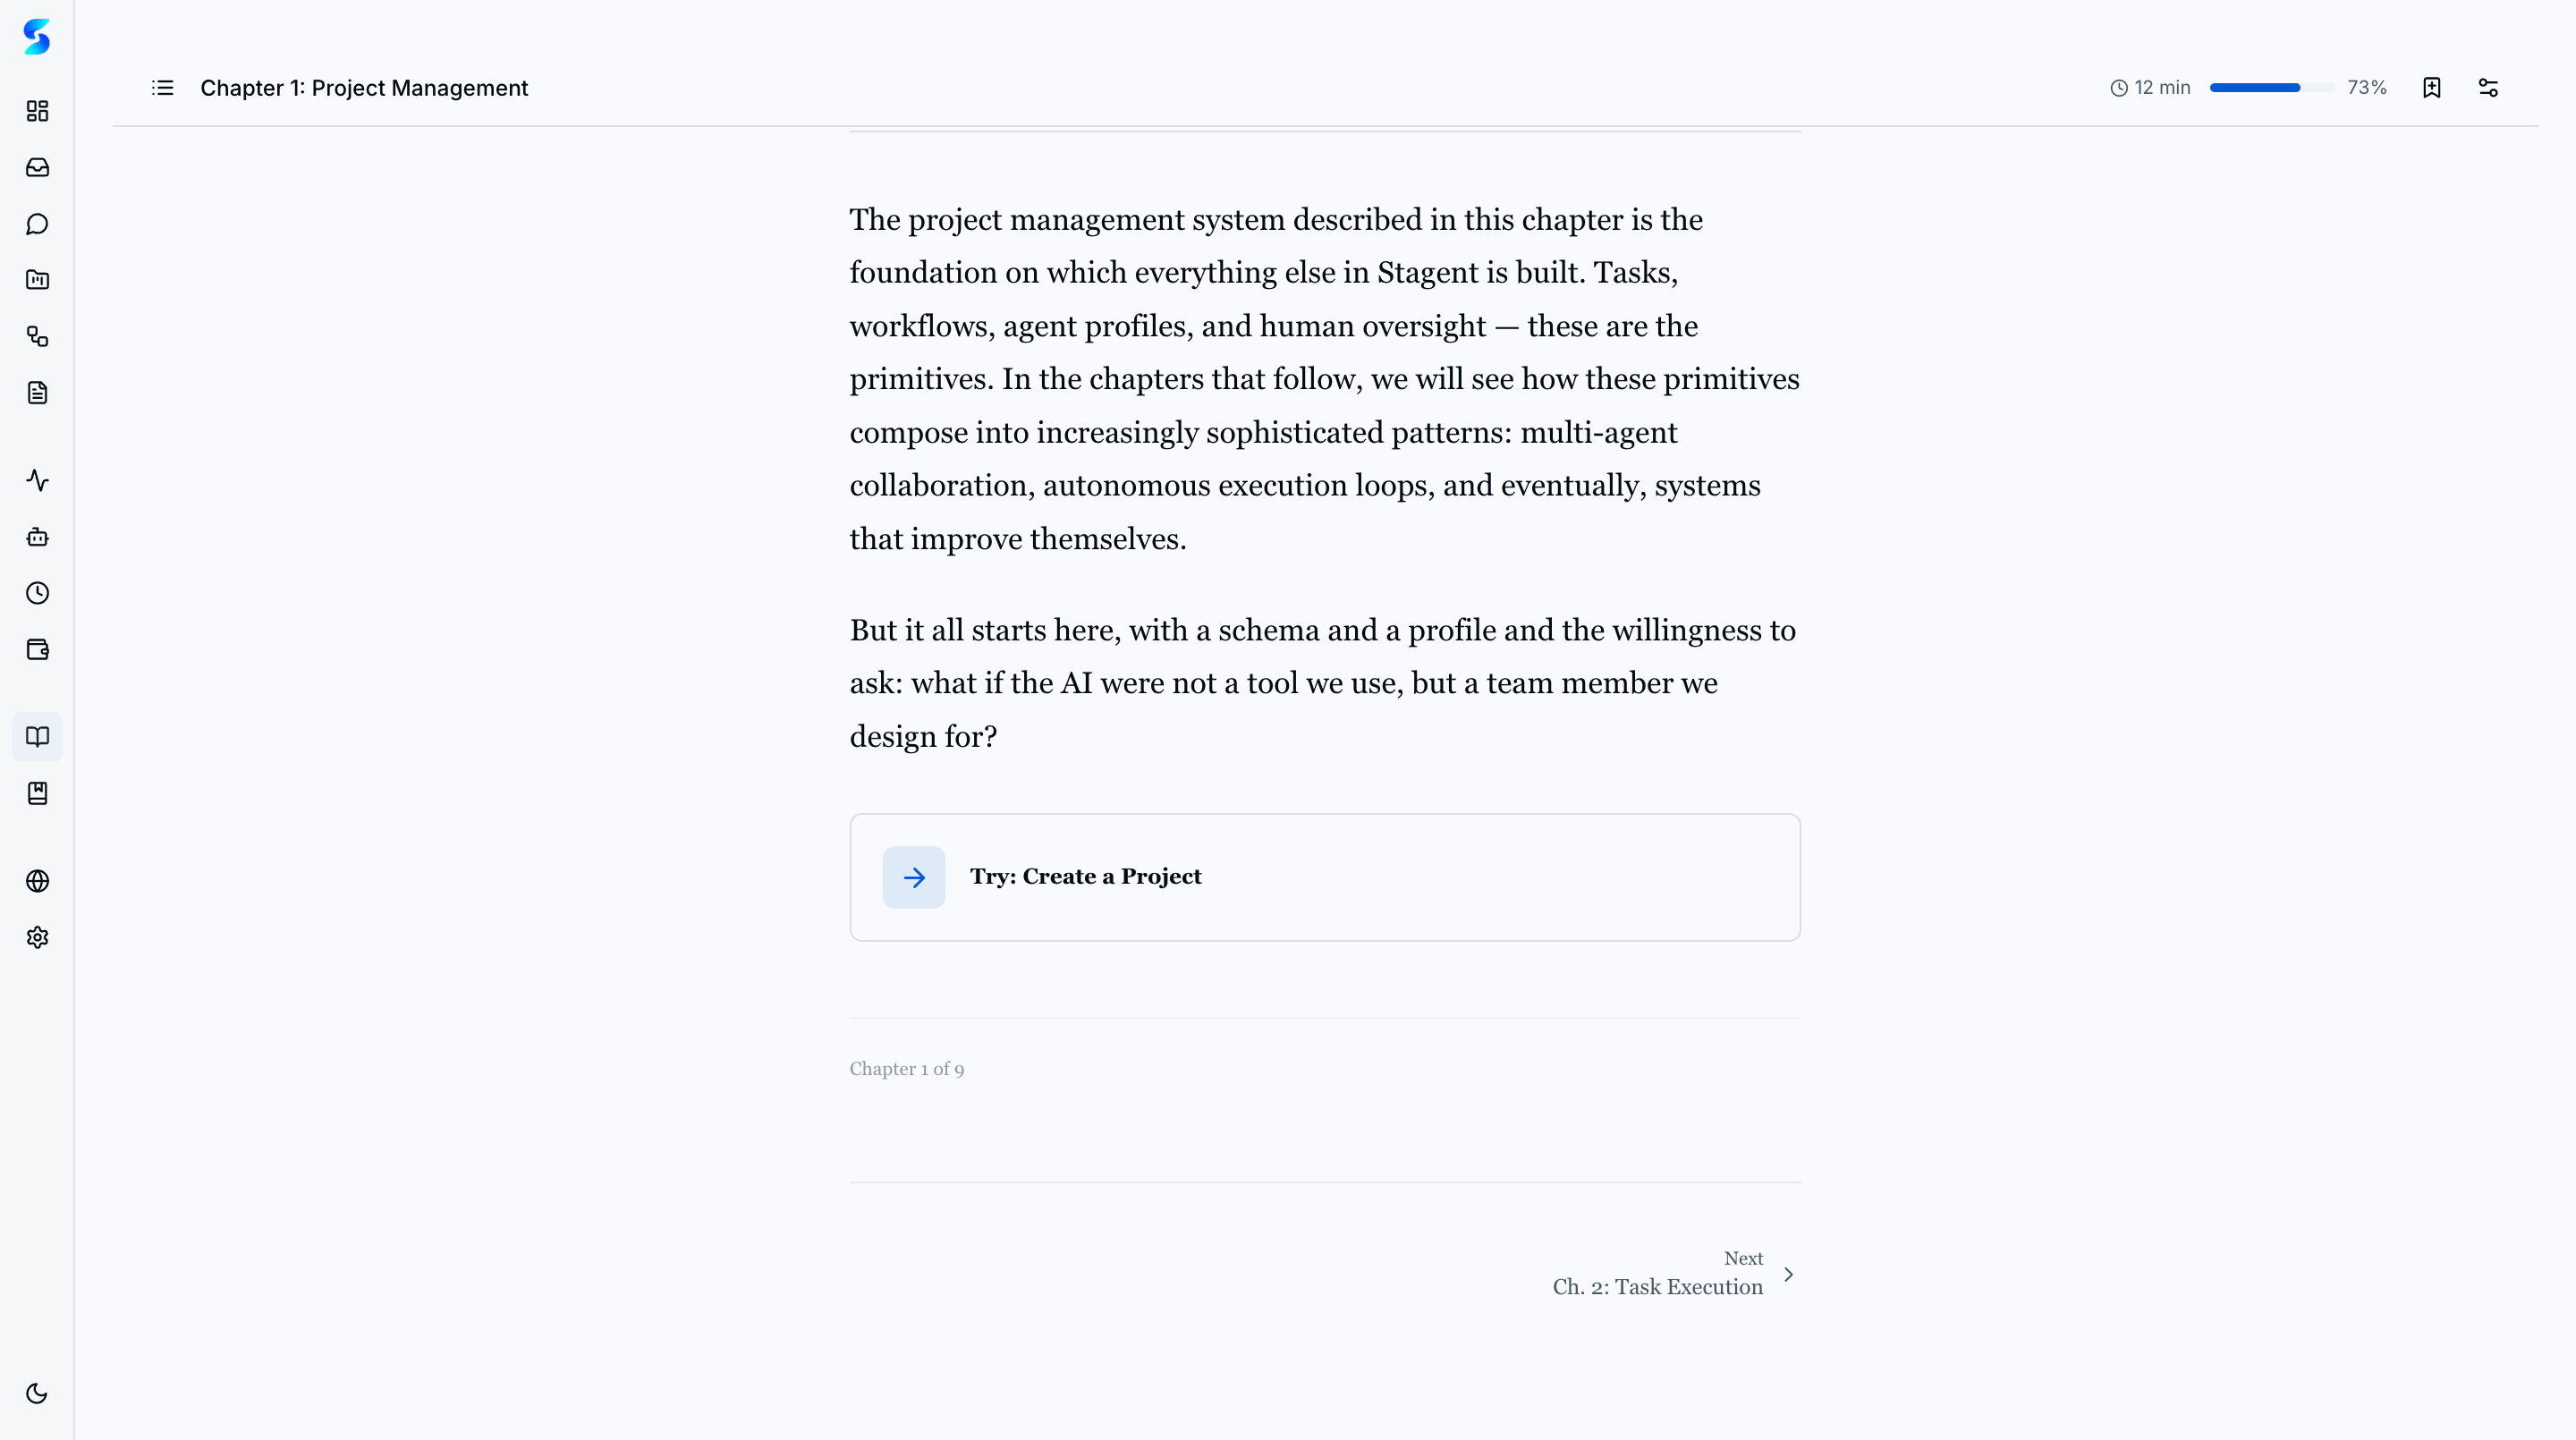
Task: Open the dashboard grid view
Action: click(37, 111)
